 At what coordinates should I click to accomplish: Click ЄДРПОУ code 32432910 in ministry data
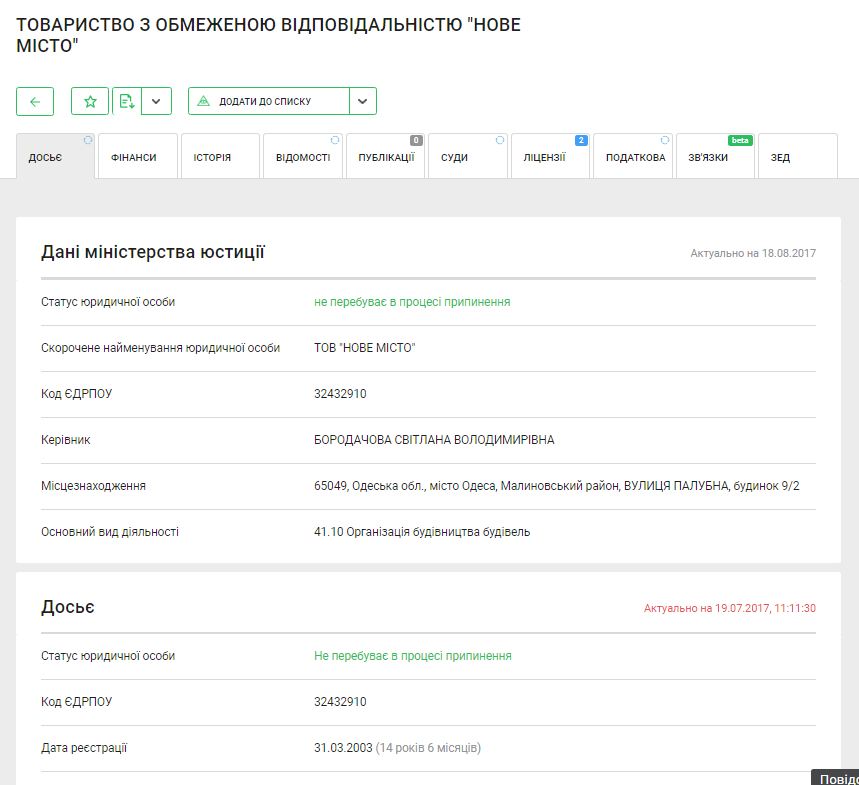pos(340,394)
